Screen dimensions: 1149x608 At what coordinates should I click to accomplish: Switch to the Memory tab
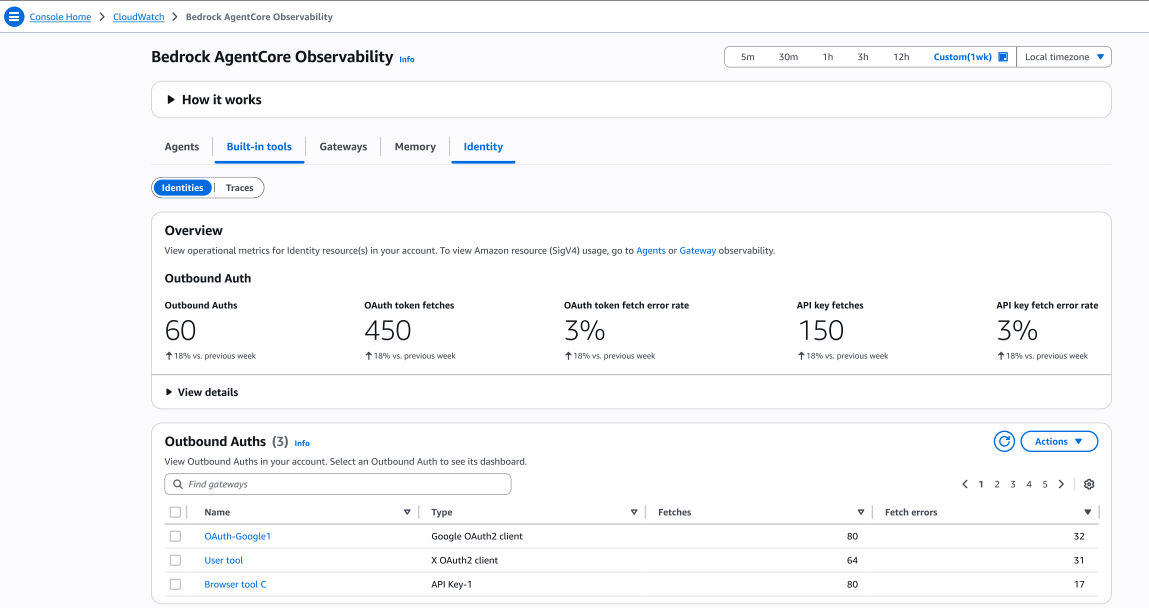[415, 147]
